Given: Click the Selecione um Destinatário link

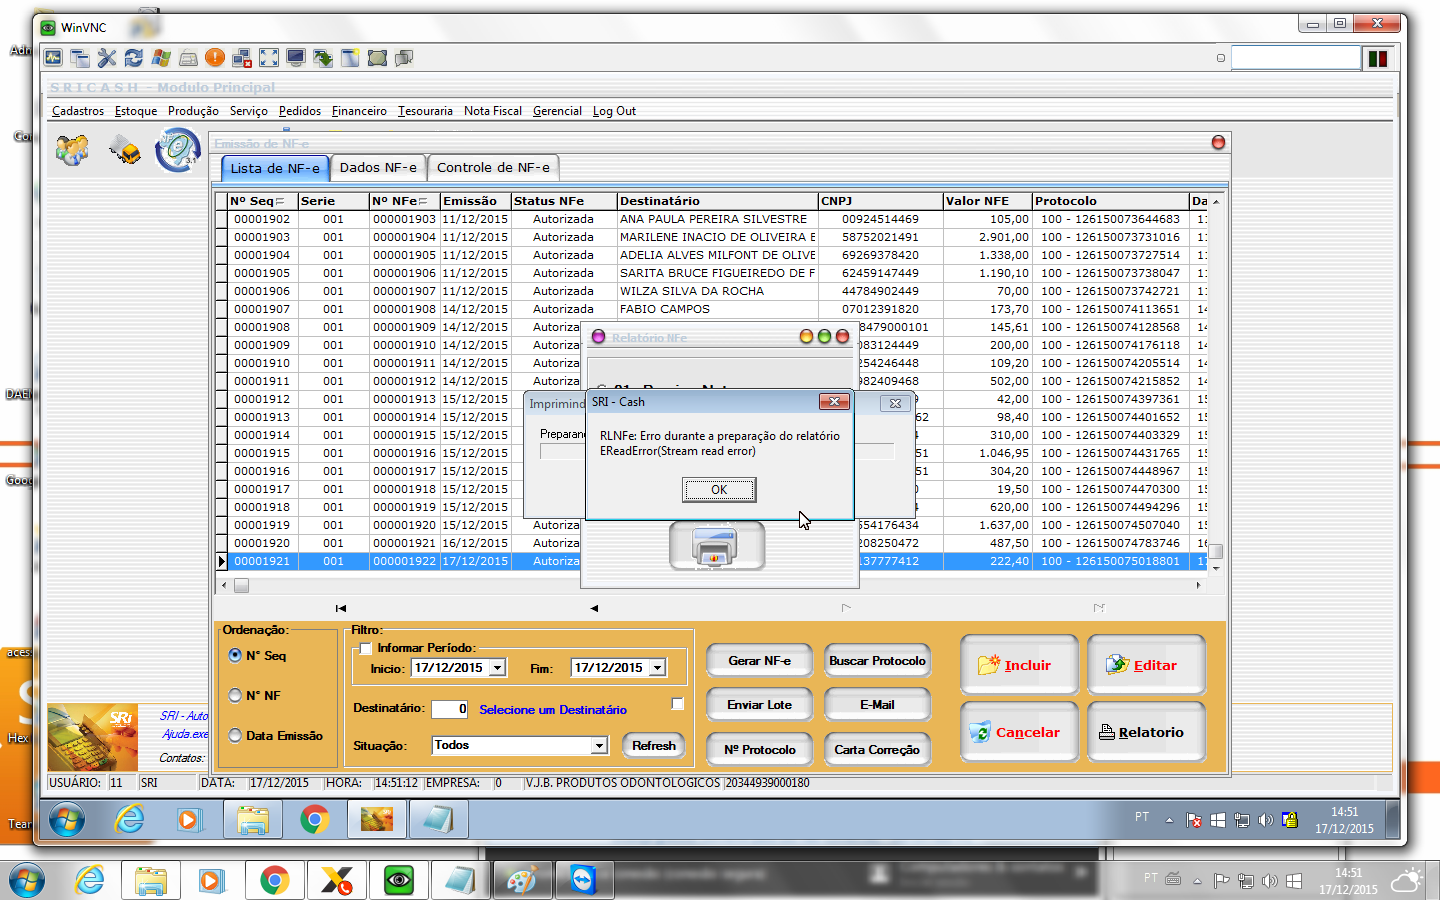Looking at the screenshot, I should [553, 710].
